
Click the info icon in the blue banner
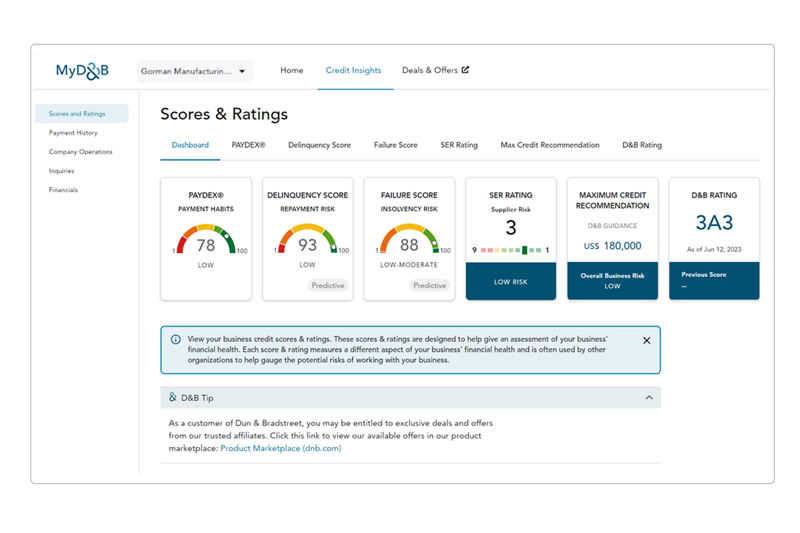click(176, 340)
